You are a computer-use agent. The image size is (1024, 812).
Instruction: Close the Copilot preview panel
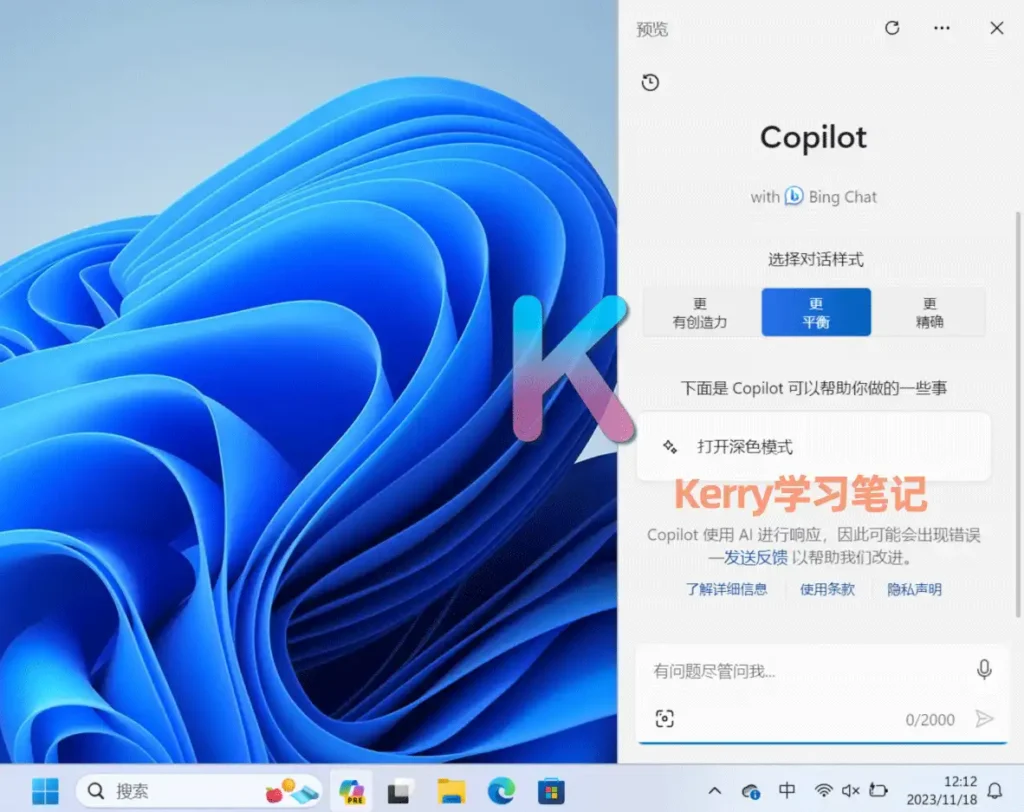(997, 28)
